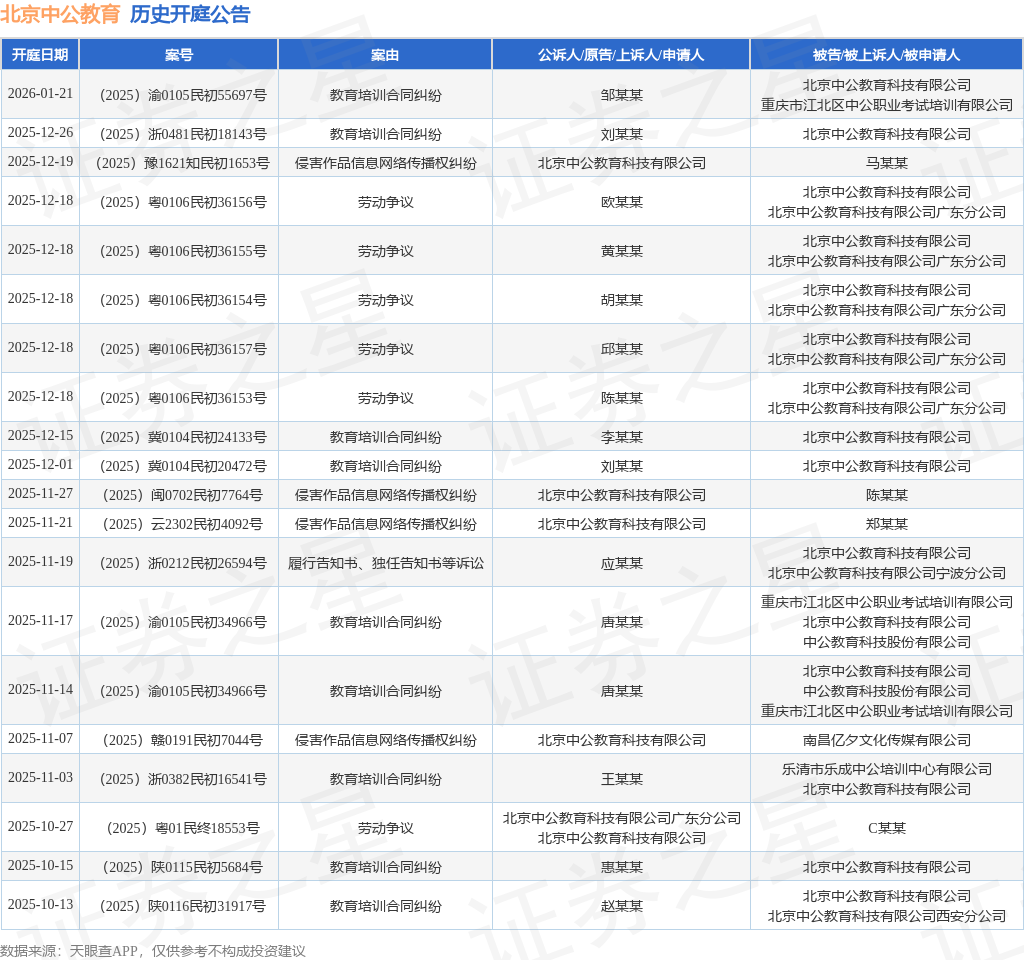
Task: Select the date 2025-12-01
Action: [40, 464]
